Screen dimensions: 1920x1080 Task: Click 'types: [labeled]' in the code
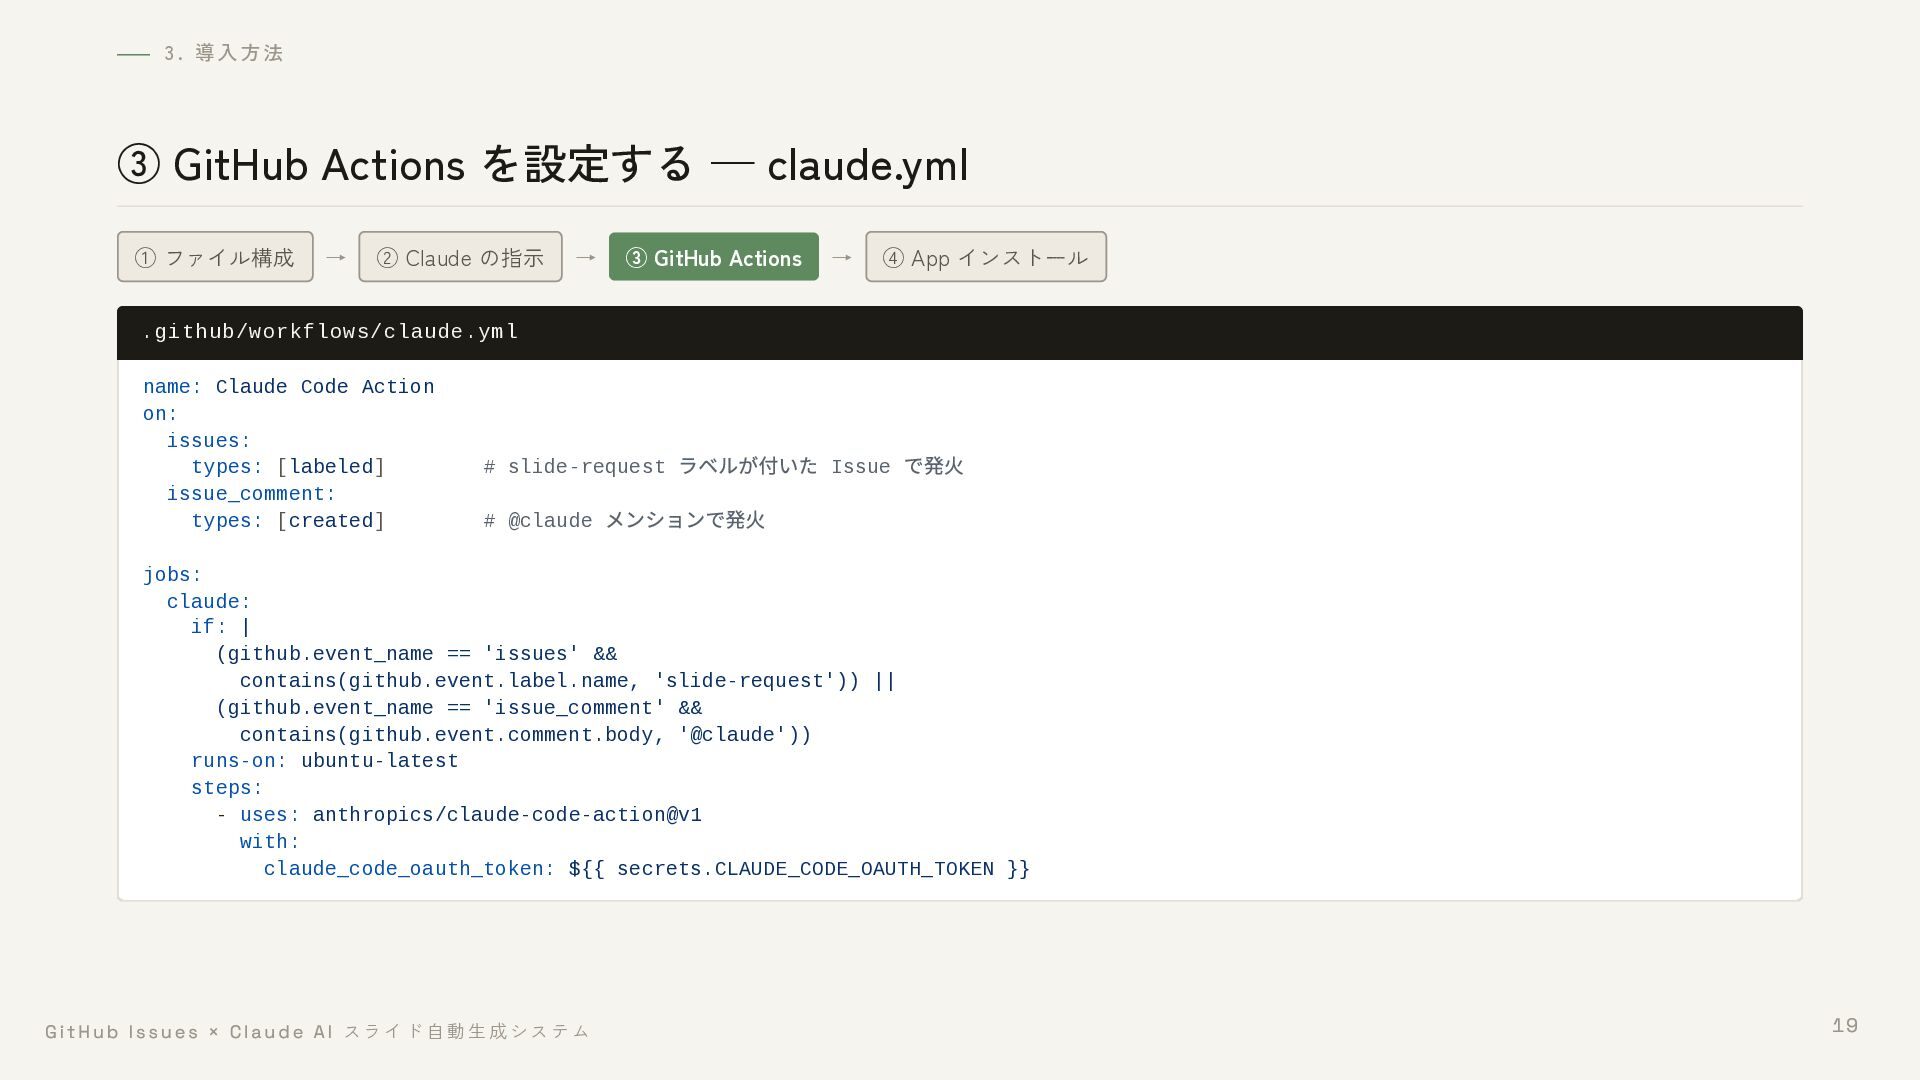288,467
